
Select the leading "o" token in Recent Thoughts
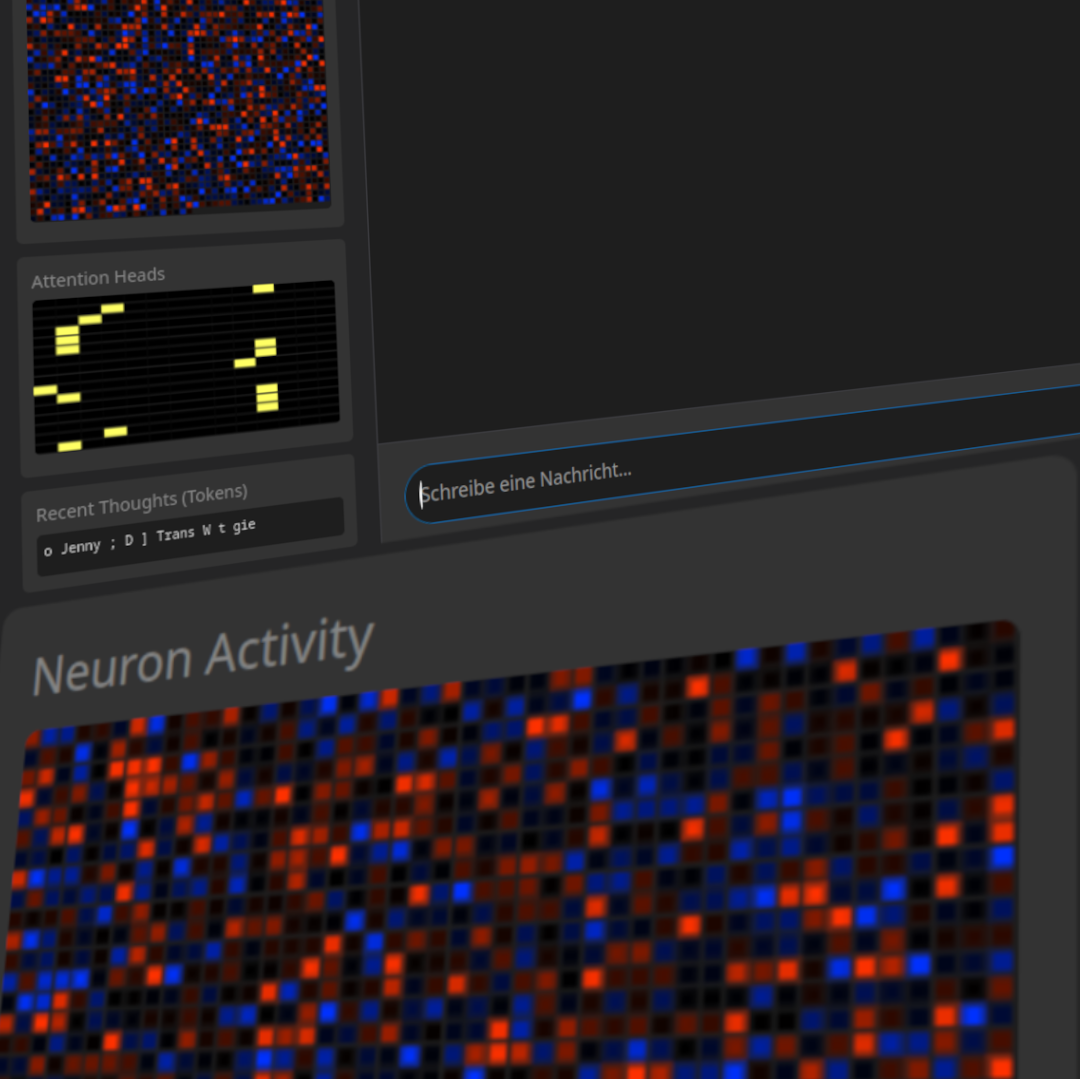48,552
